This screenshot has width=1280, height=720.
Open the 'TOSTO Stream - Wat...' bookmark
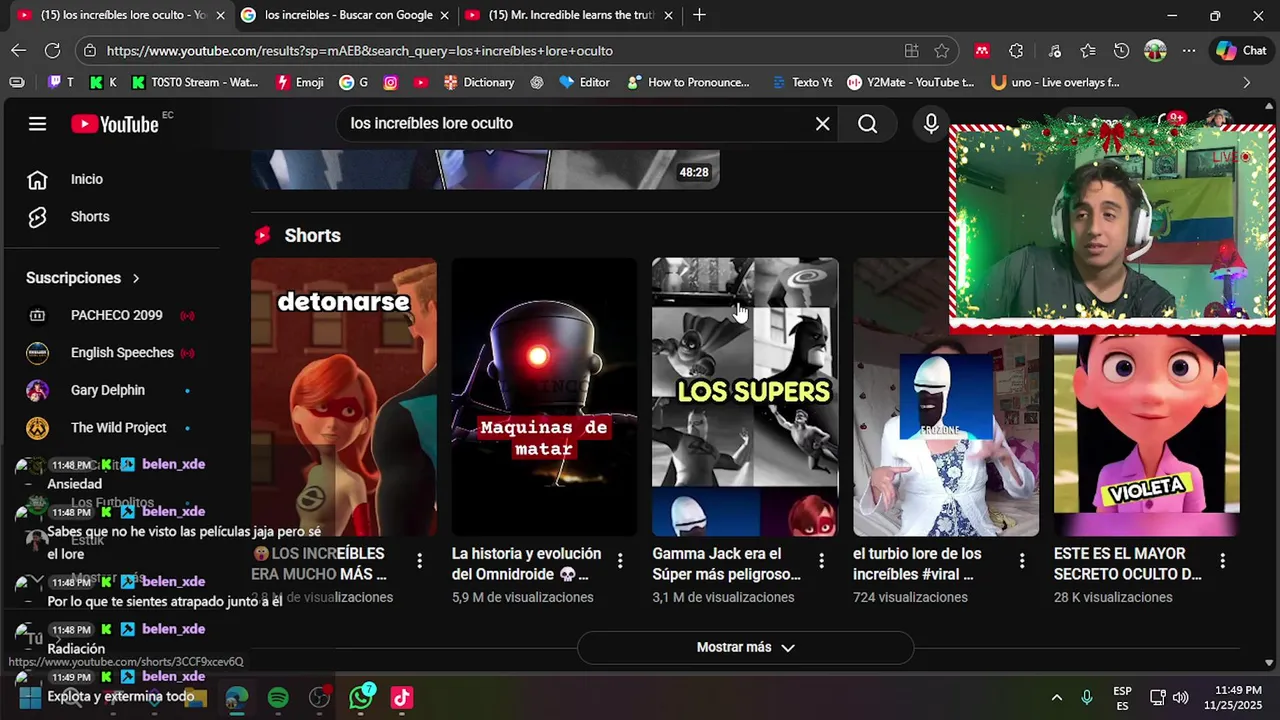point(194,82)
